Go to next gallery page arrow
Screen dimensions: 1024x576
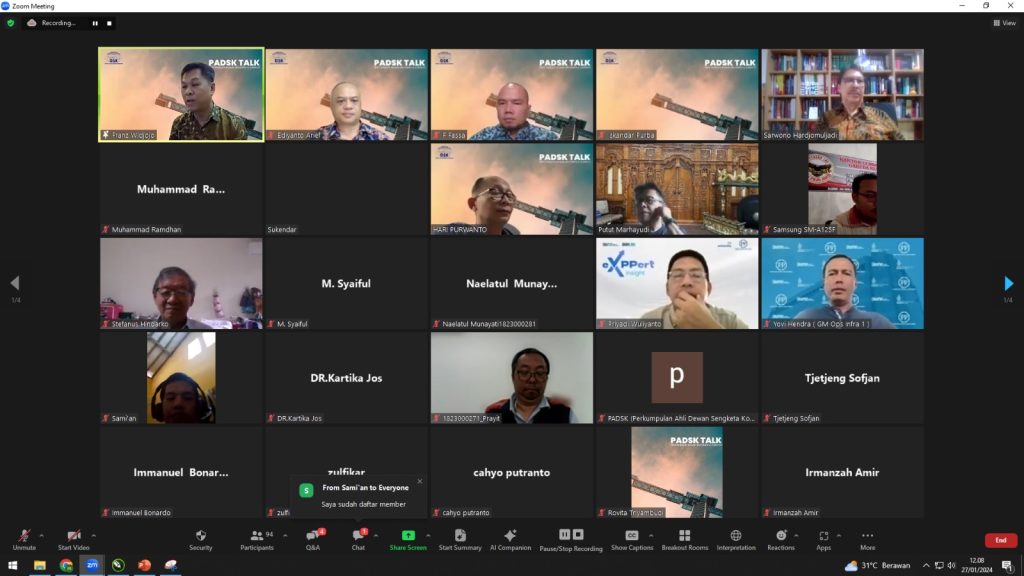point(1008,283)
